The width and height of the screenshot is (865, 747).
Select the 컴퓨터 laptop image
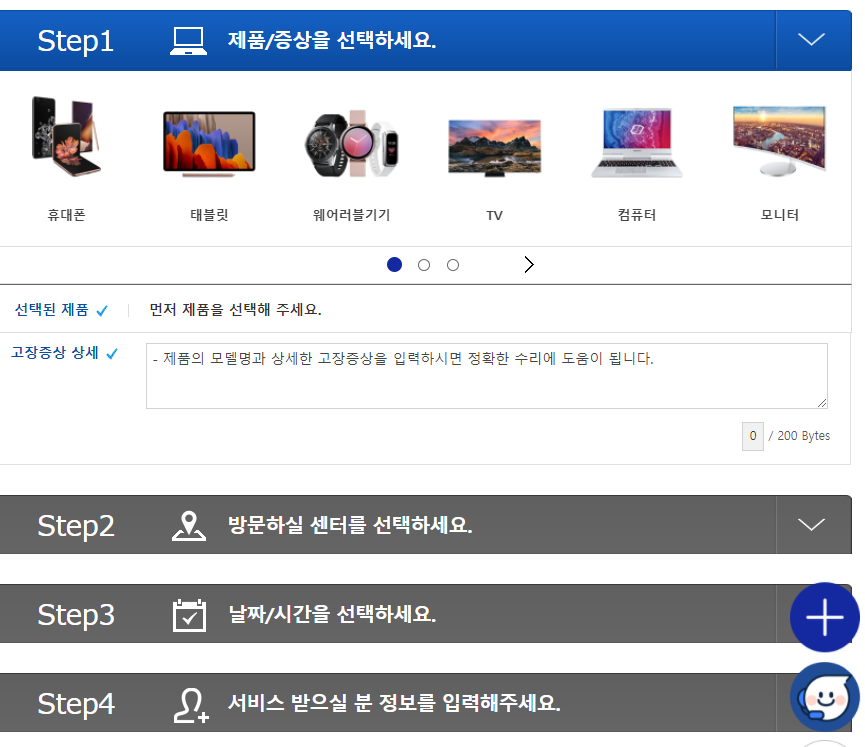[637, 143]
